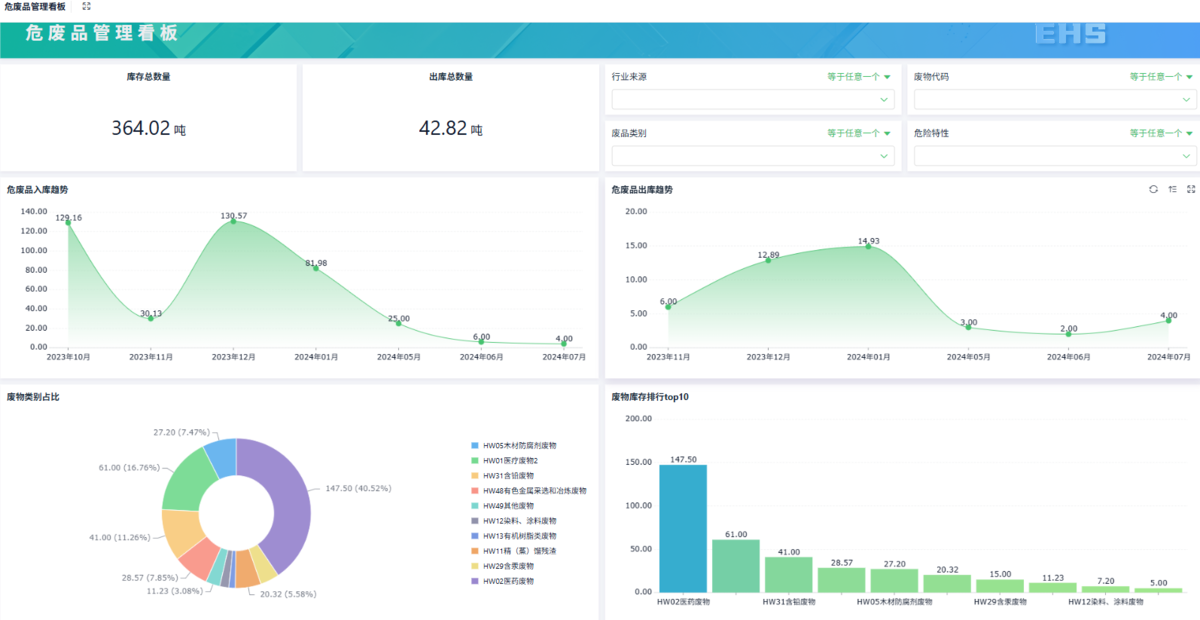Viewport: 1200px width, 620px height.
Task: Open the 等于任意一个 condition for 废品类别
Action: (858, 133)
